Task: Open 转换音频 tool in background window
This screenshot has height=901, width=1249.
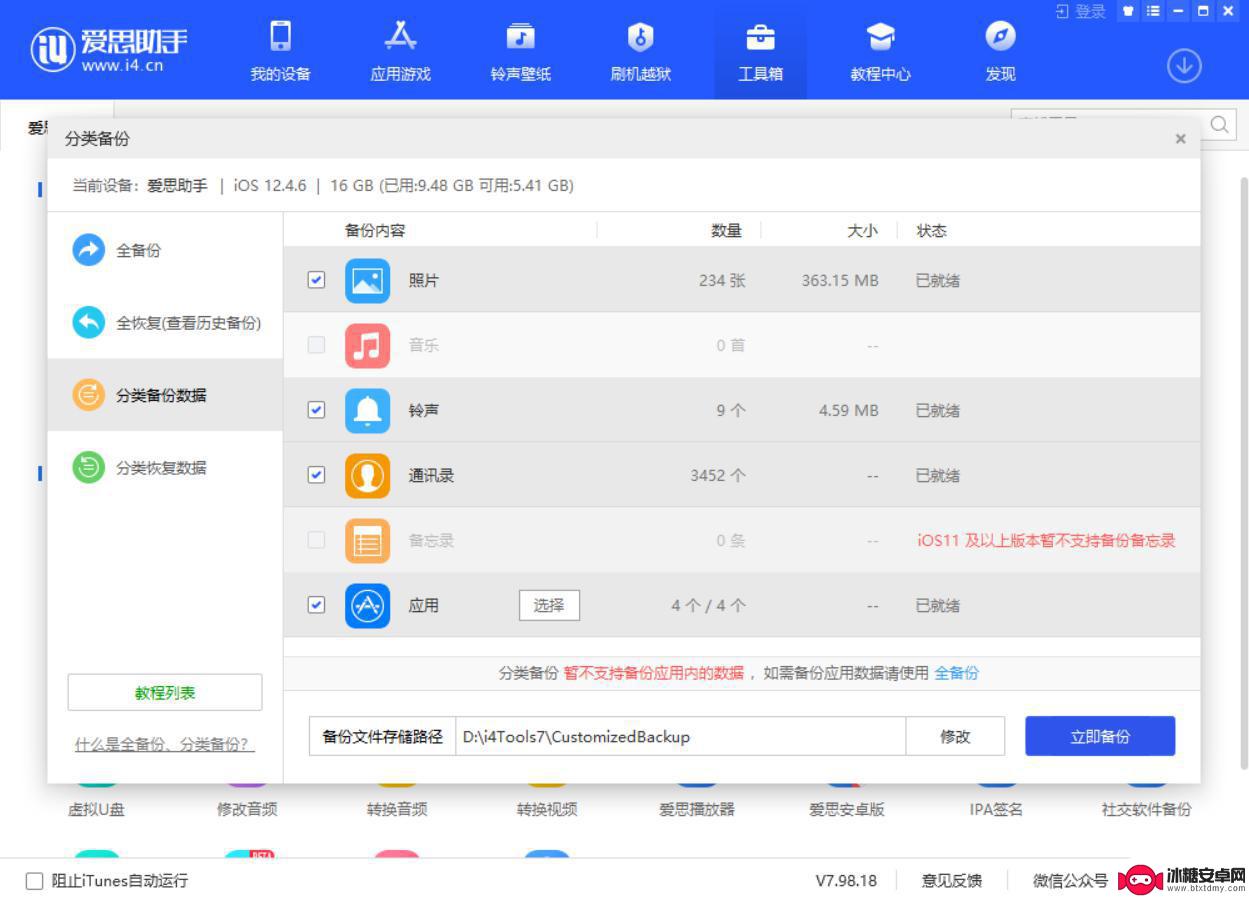Action: pyautogui.click(x=397, y=809)
